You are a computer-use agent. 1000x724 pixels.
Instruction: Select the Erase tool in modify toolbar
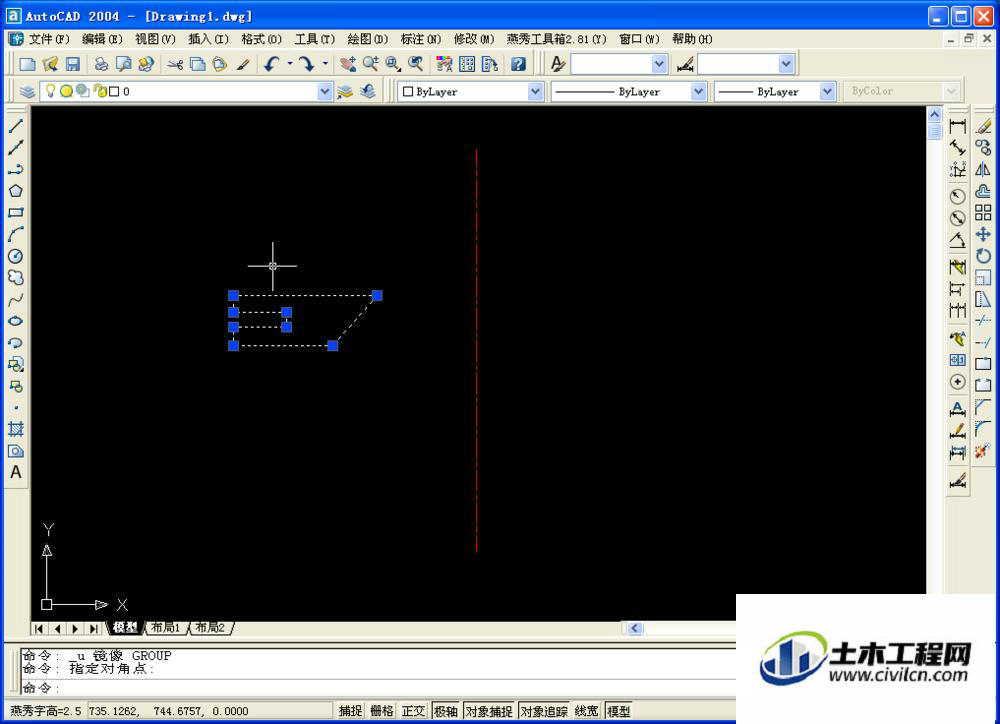(983, 126)
